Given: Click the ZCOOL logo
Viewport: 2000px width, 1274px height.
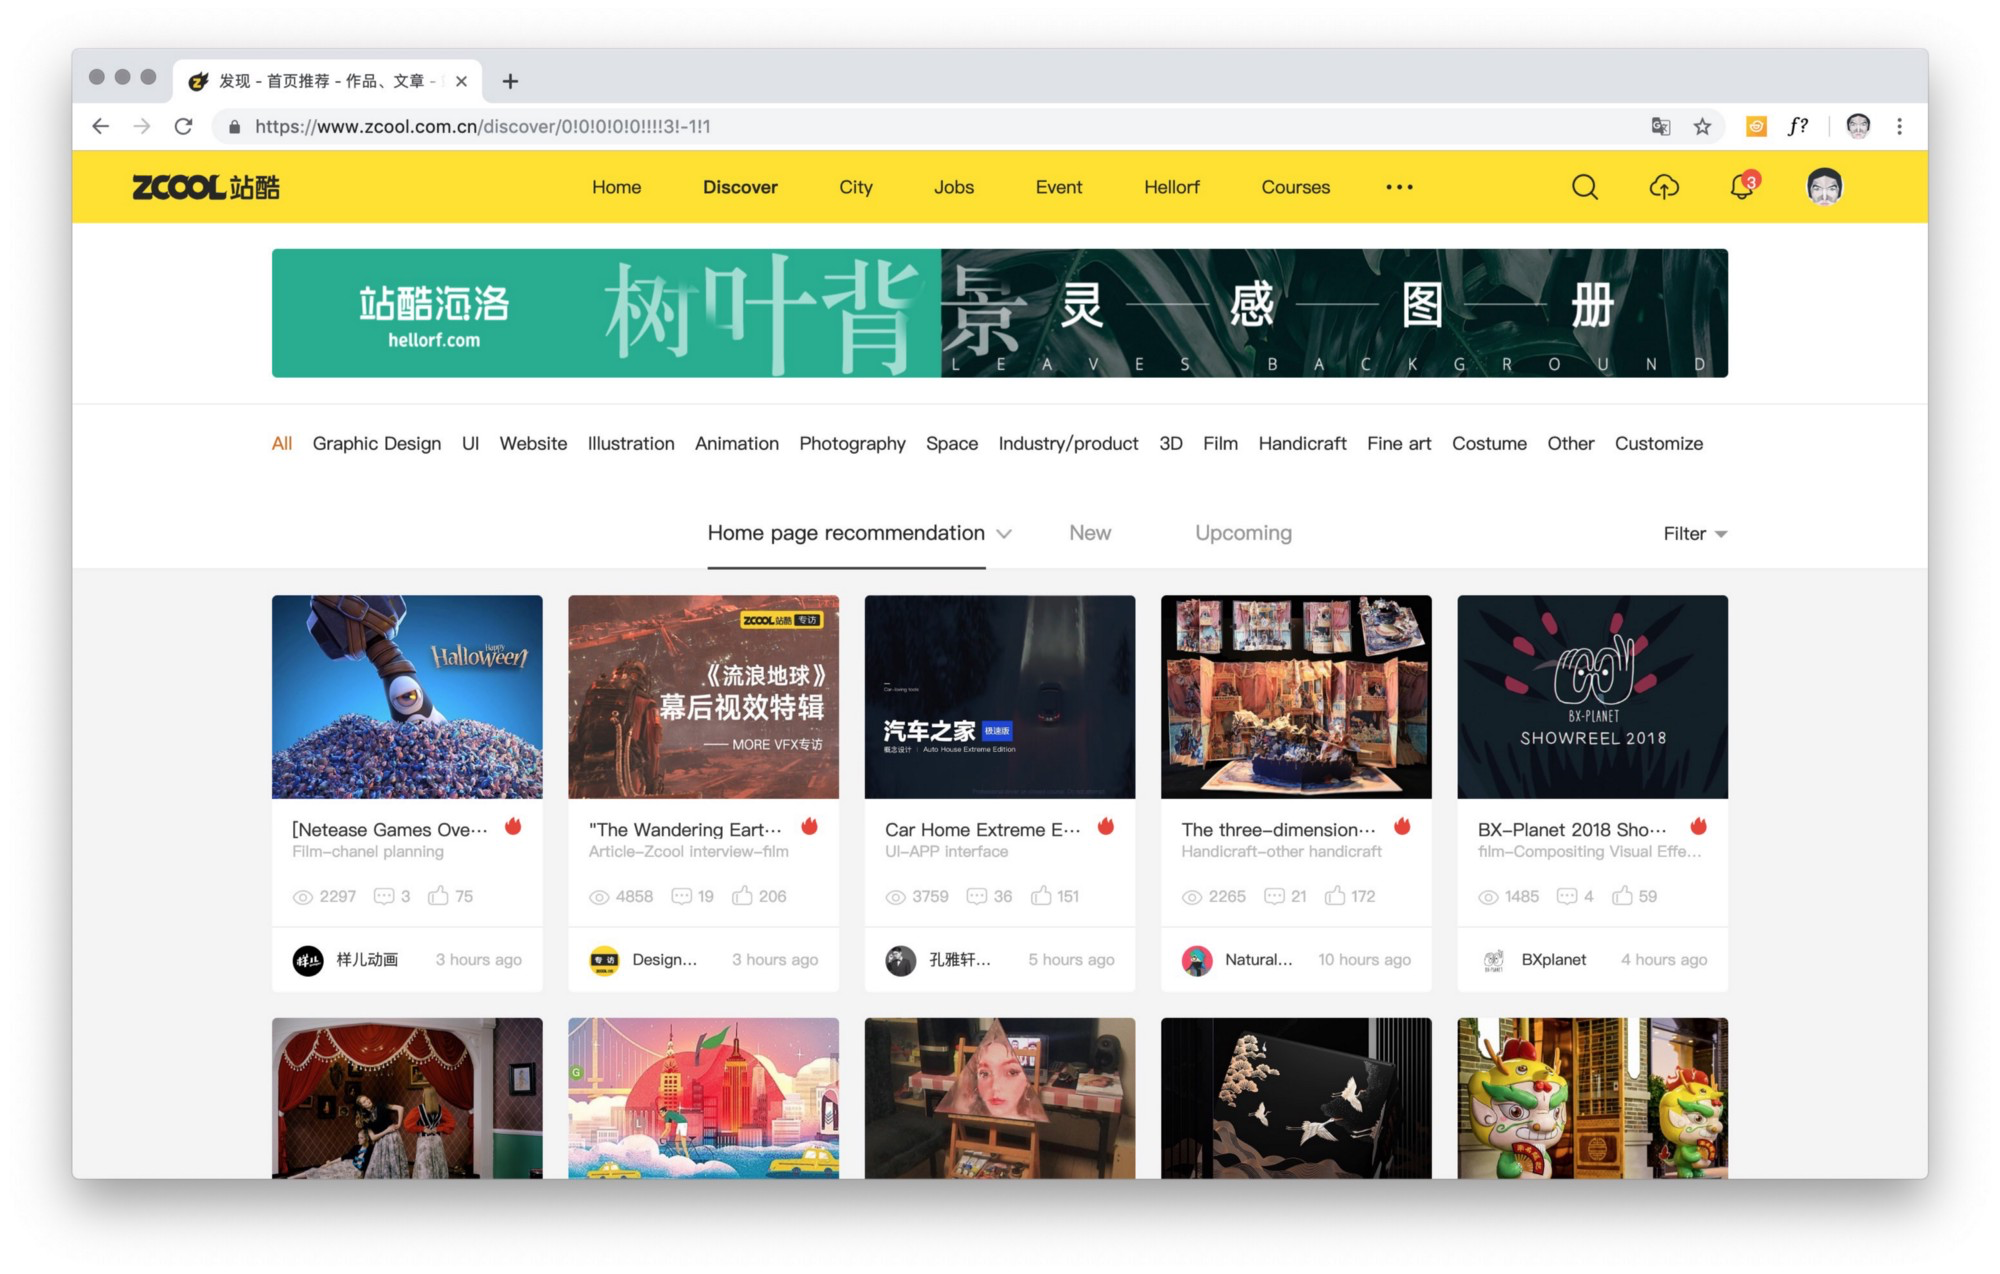Looking at the screenshot, I should pyautogui.click(x=206, y=187).
